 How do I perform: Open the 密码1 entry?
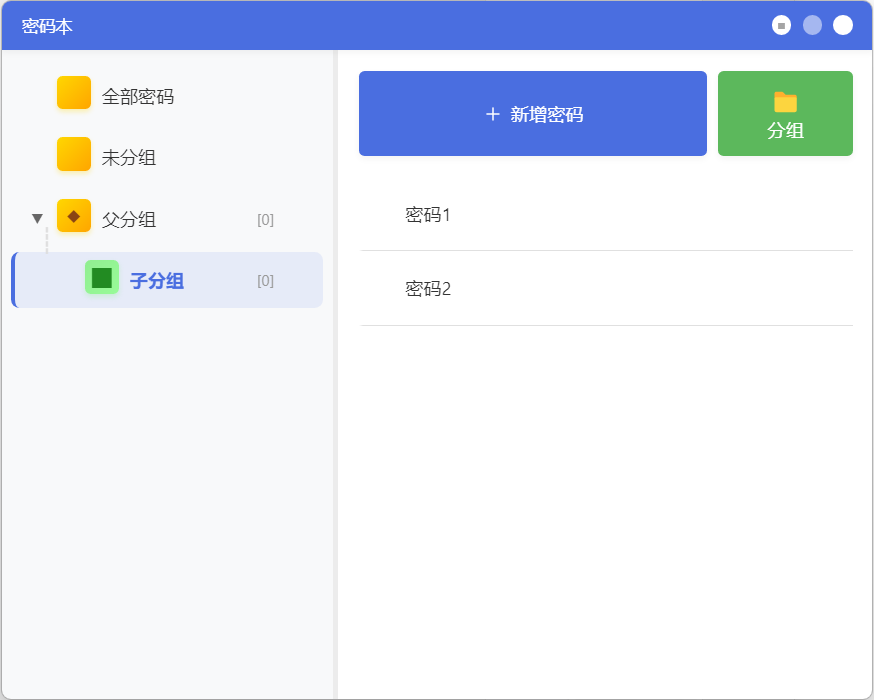tap(428, 214)
